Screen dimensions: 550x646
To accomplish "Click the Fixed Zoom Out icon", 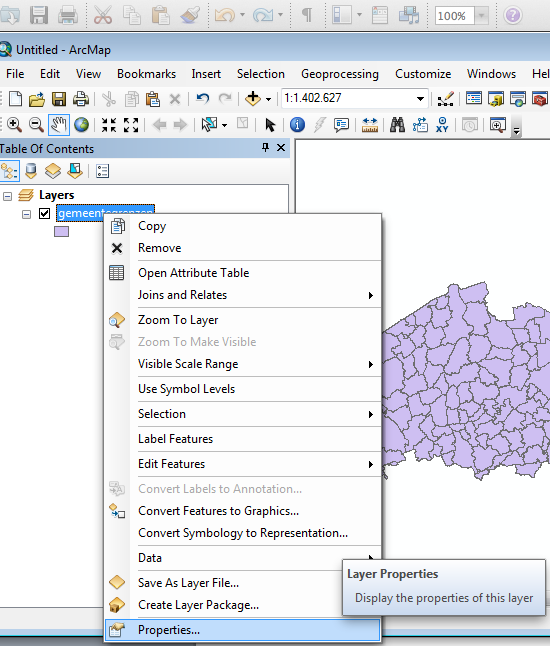I will click(131, 125).
